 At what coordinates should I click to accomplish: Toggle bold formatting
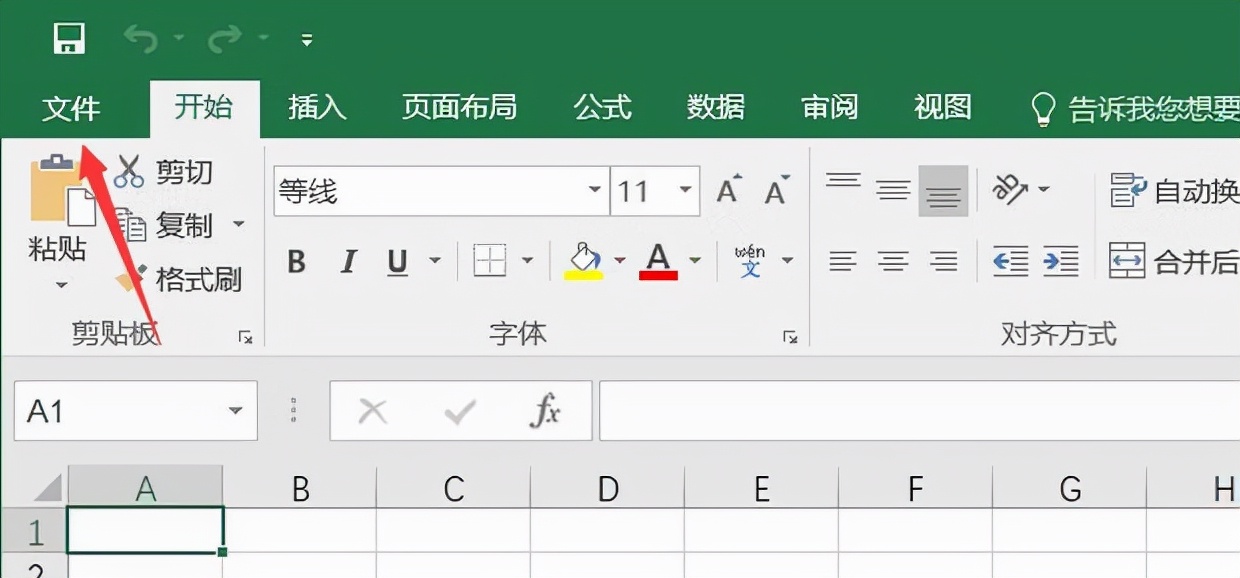[x=295, y=262]
